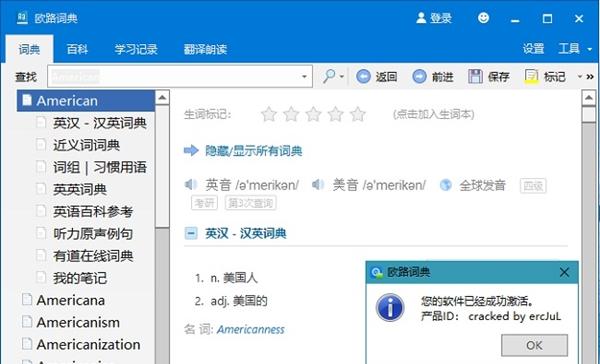Click the 欧路词典 app icon in title bar
Viewport: 600px width, 364px height.
coord(22,18)
